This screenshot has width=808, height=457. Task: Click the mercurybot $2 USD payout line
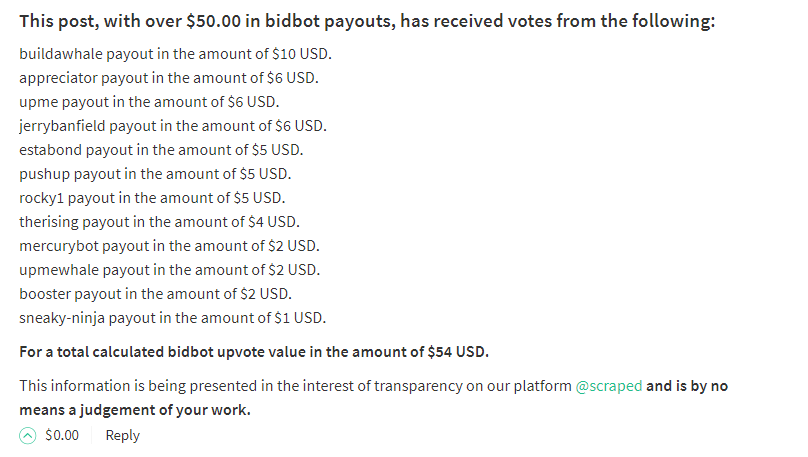point(170,246)
